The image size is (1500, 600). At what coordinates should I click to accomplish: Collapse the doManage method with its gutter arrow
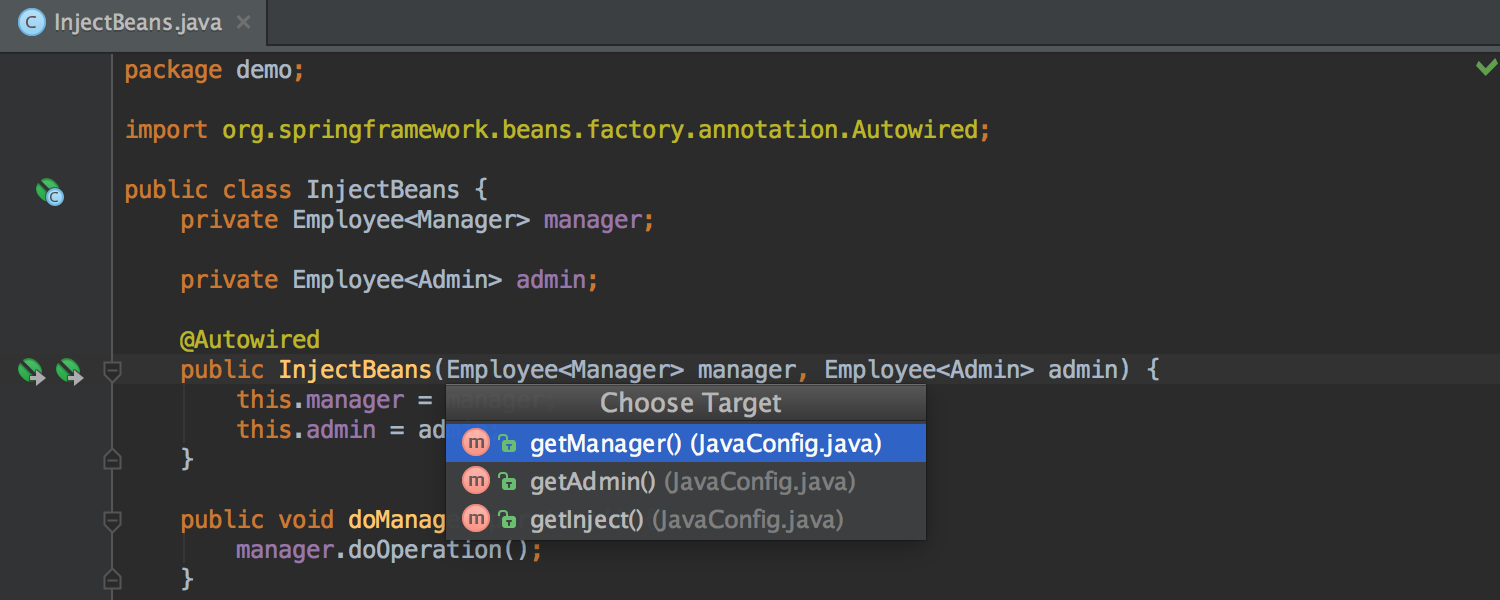112,519
